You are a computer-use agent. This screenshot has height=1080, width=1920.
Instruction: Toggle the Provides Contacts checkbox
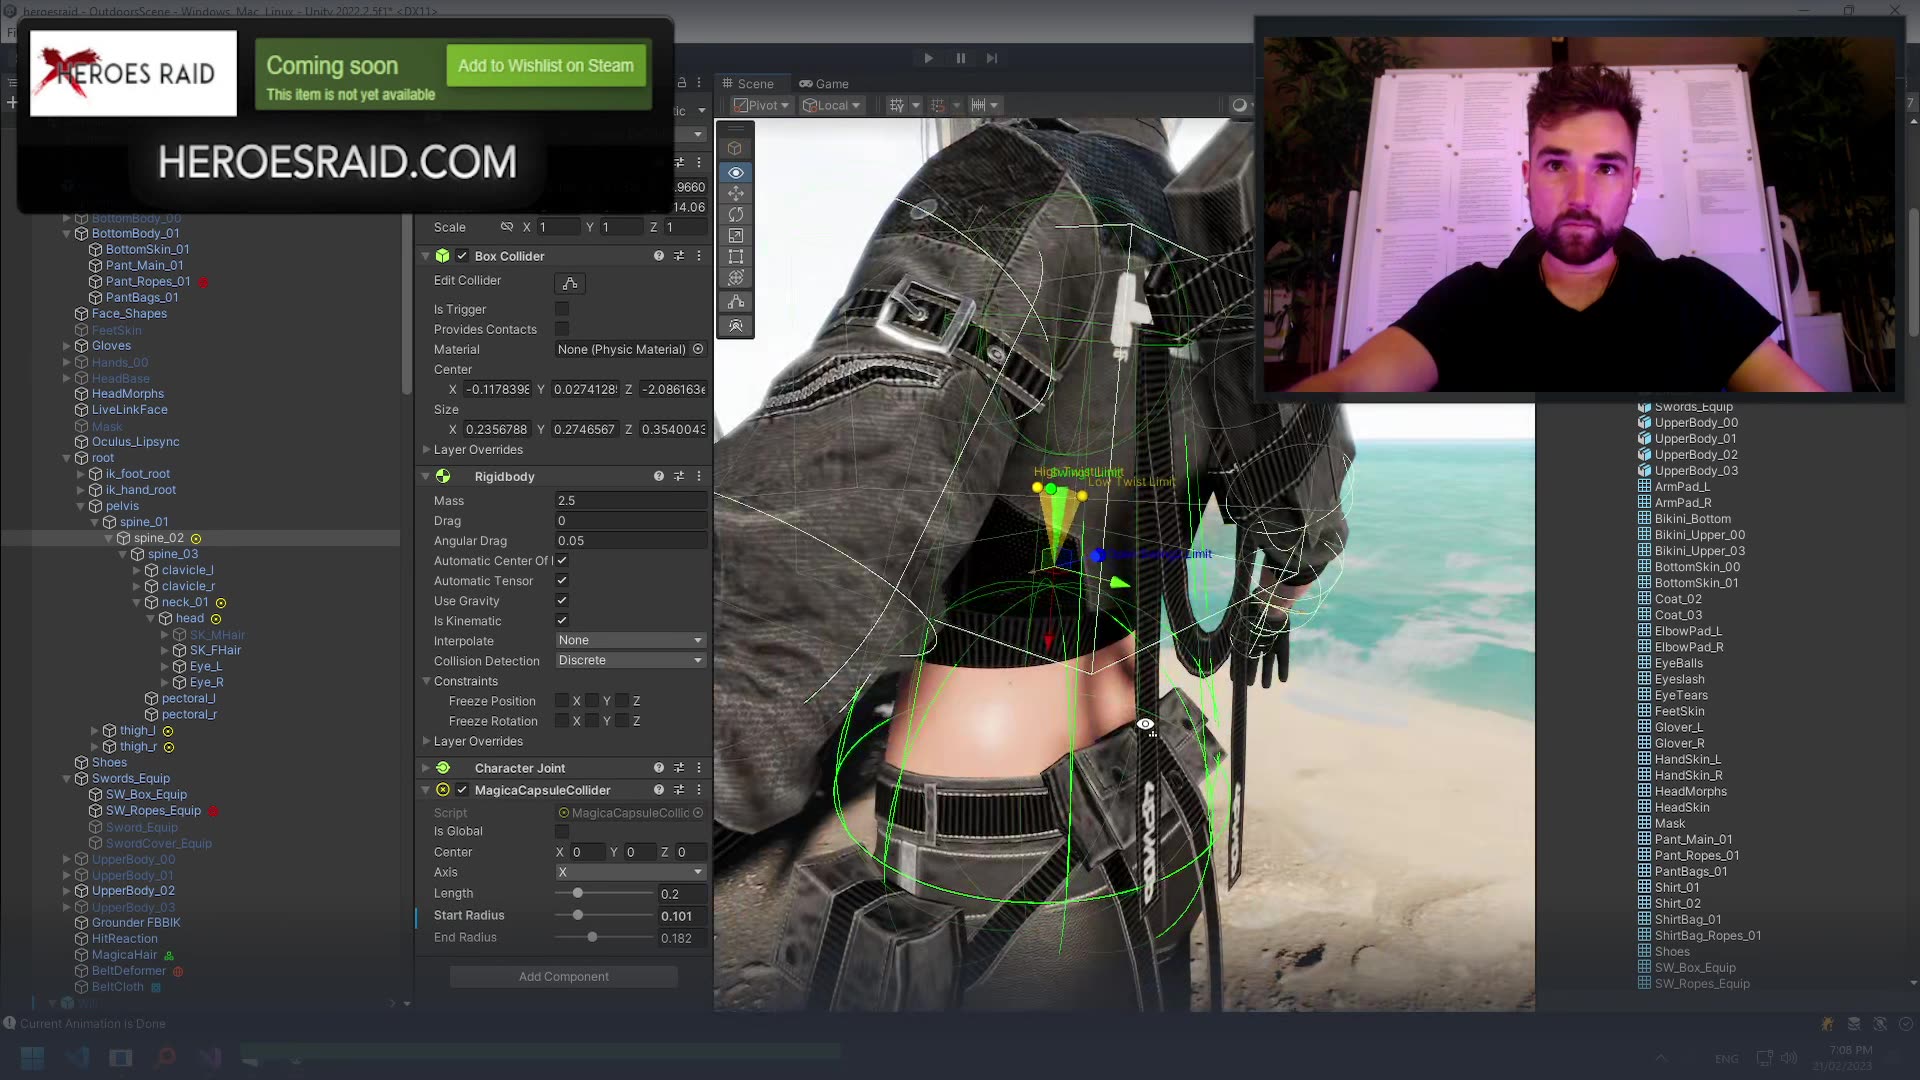[x=562, y=329]
